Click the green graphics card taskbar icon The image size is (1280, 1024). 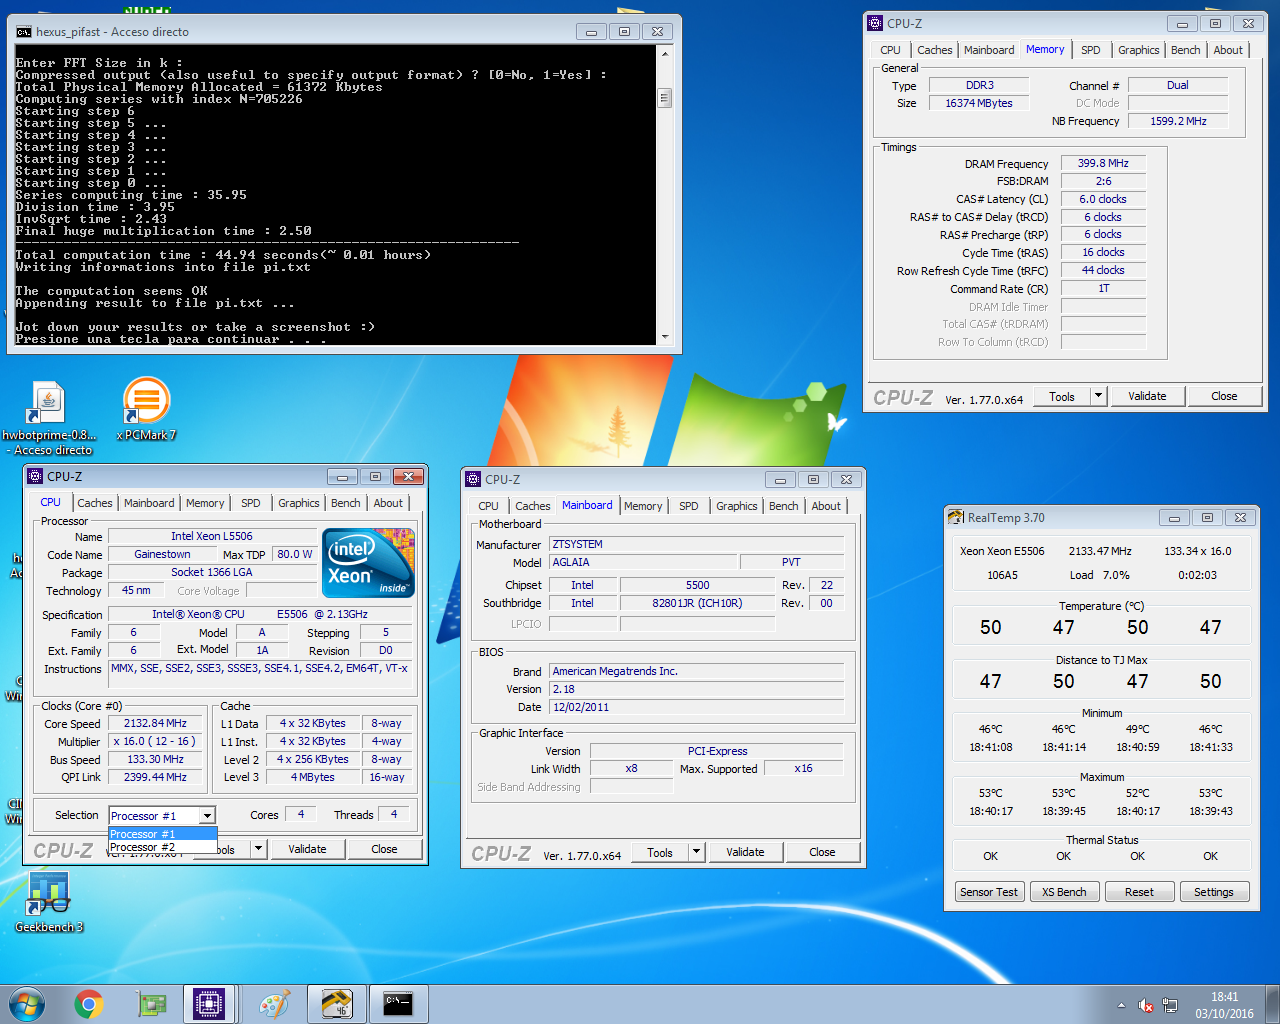click(151, 1004)
